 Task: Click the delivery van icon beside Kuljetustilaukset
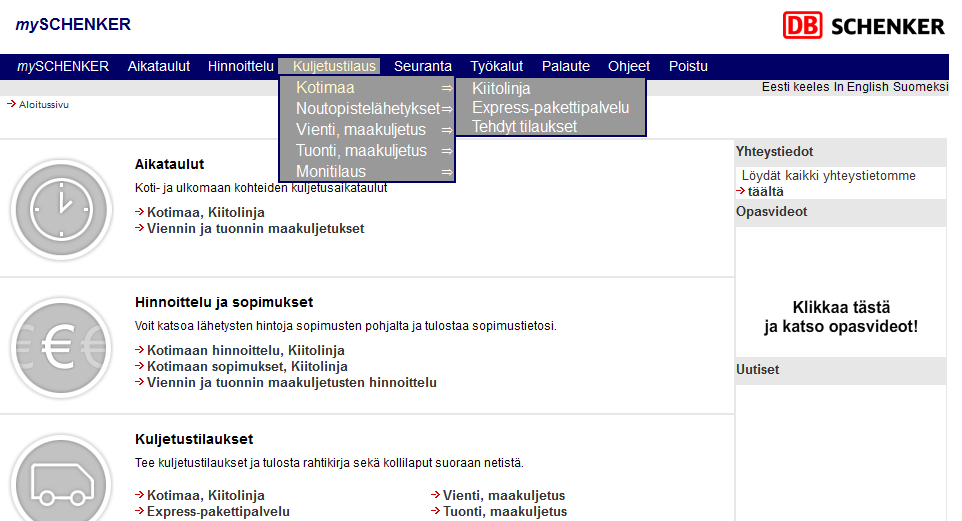coord(61,479)
